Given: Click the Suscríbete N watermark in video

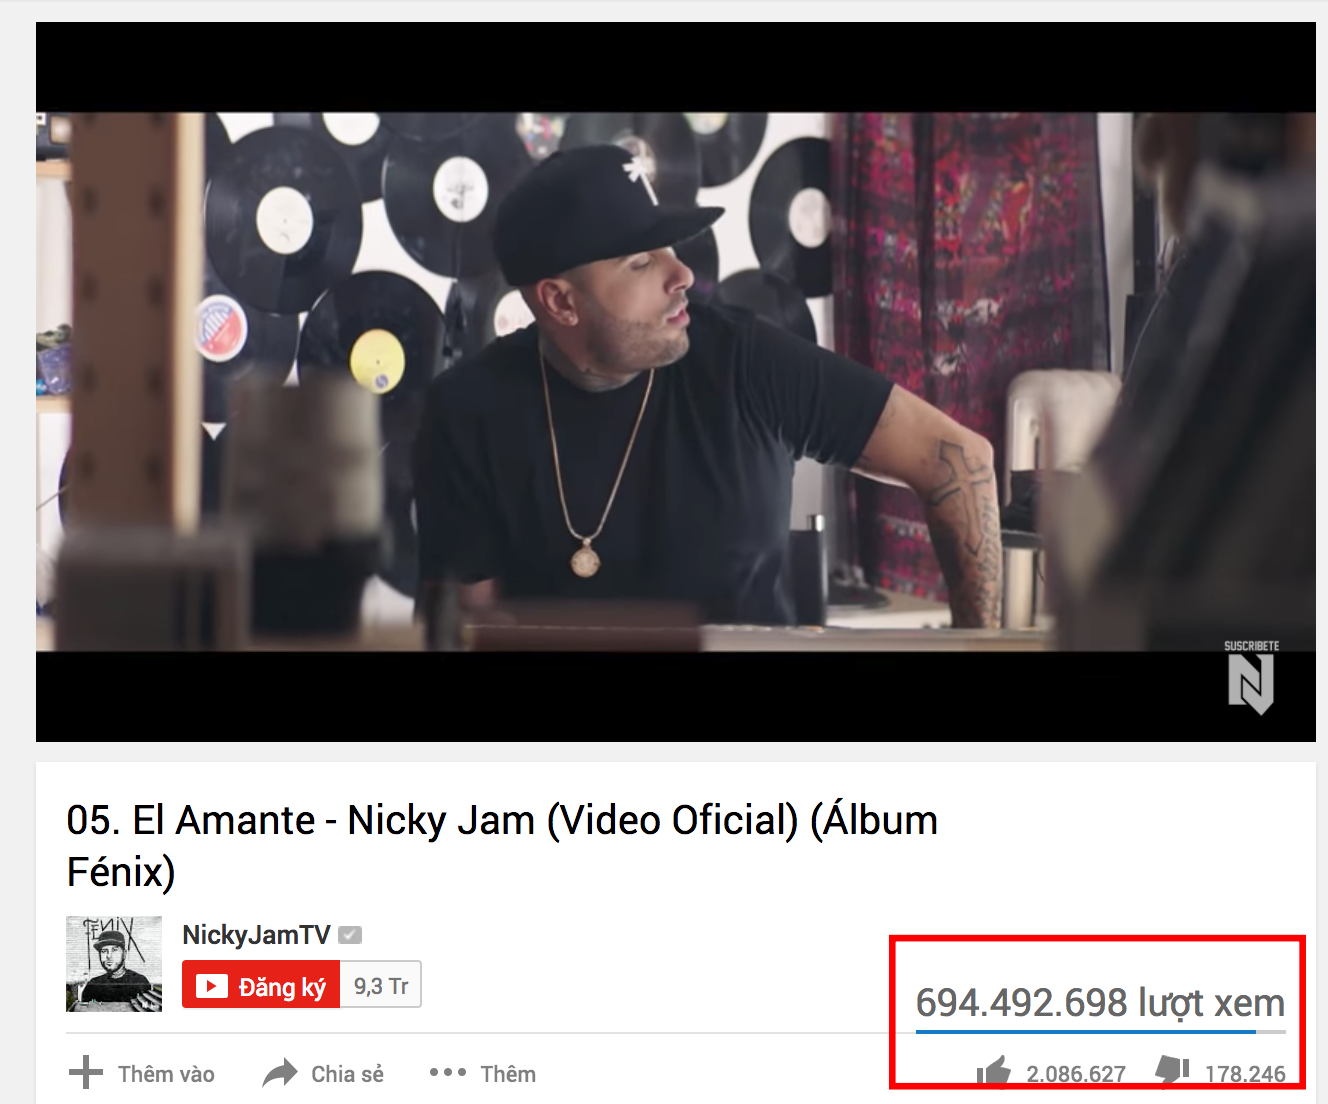Looking at the screenshot, I should click(x=1251, y=677).
